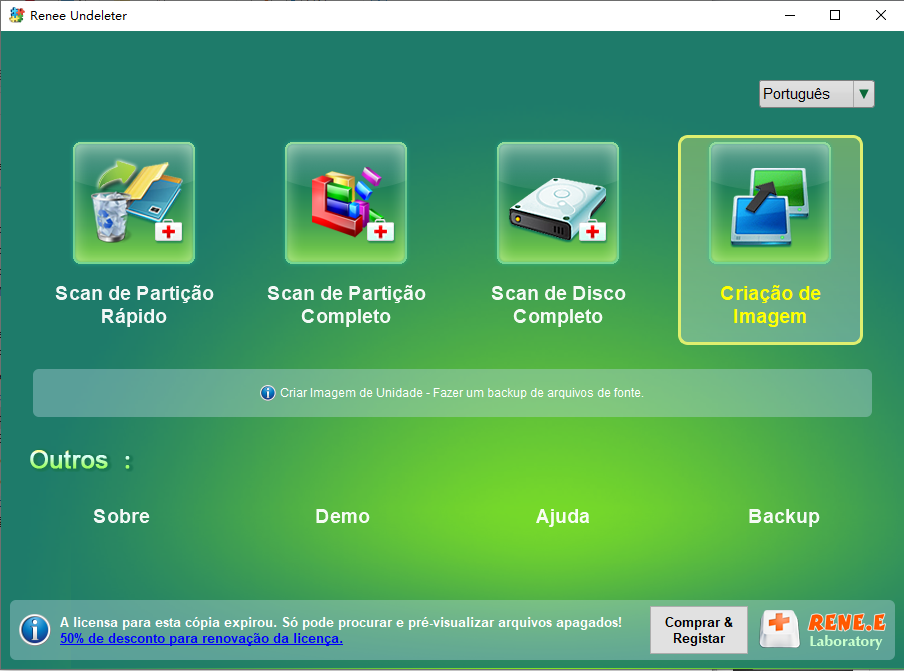Click the Comprar & Registar button
Image resolution: width=904 pixels, height=671 pixels.
click(699, 630)
